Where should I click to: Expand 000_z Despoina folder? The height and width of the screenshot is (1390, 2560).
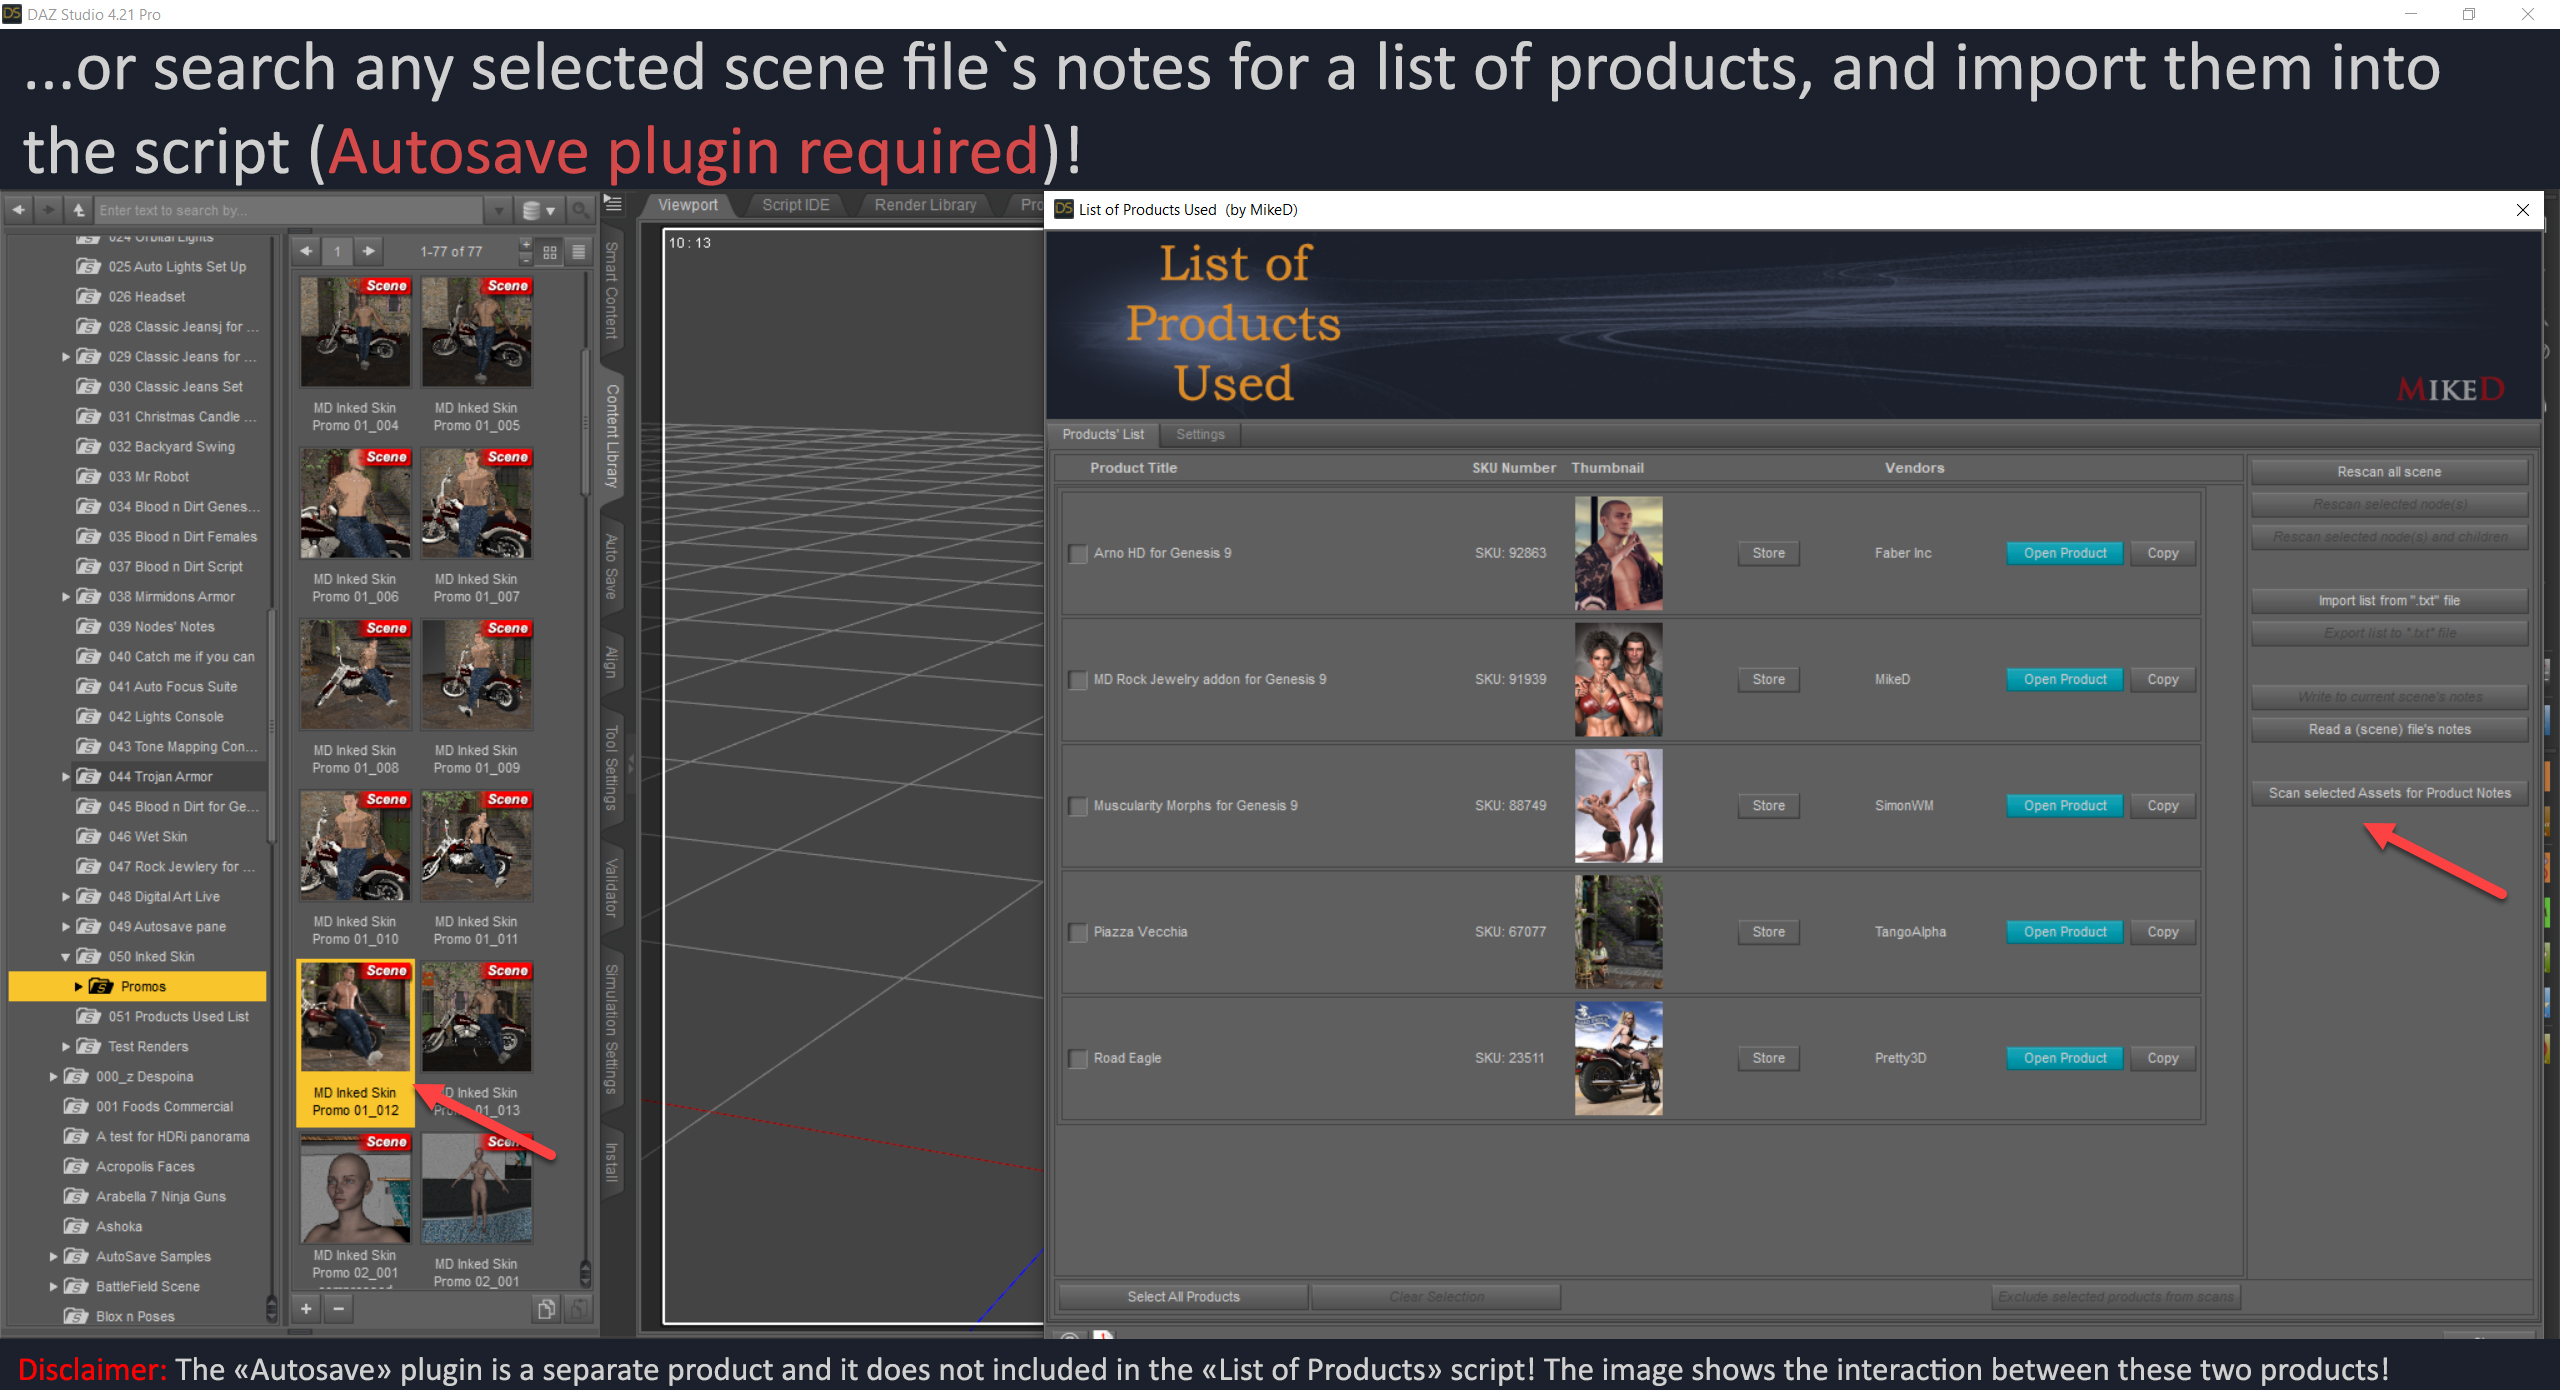point(54,1076)
